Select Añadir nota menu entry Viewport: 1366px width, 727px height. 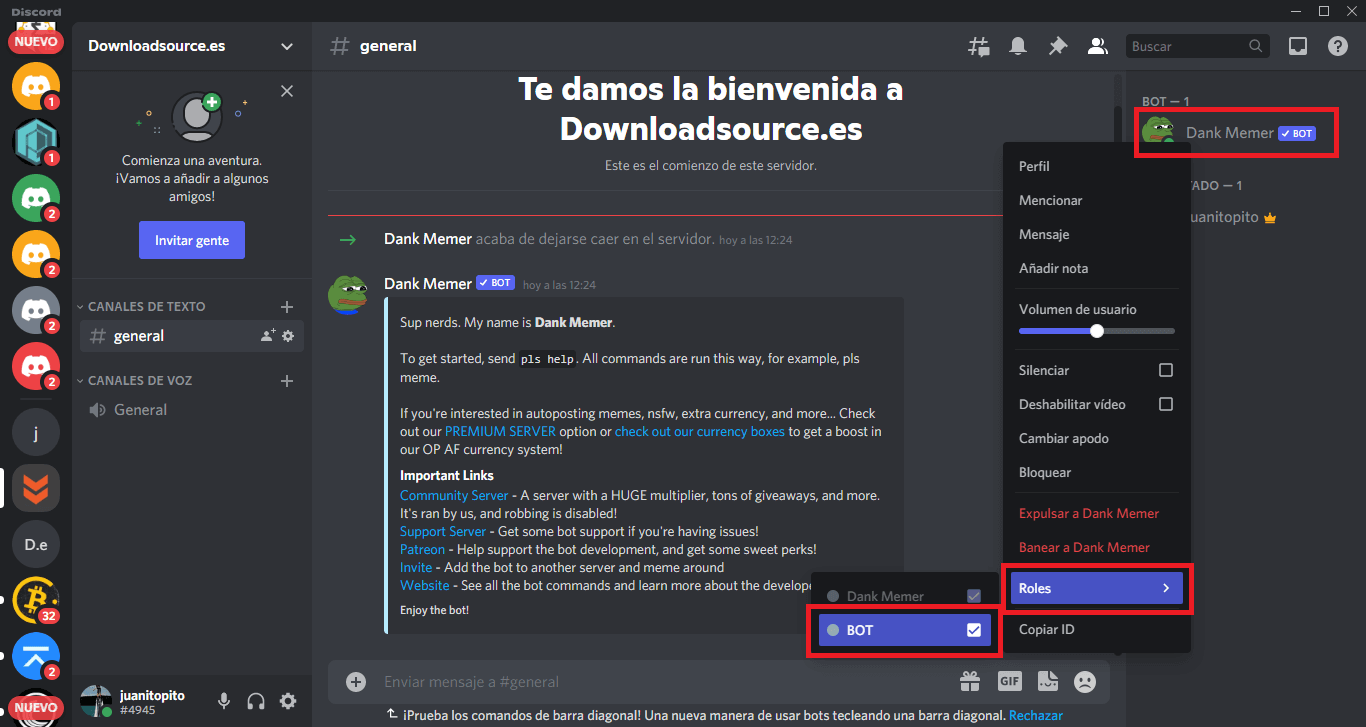click(1097, 268)
